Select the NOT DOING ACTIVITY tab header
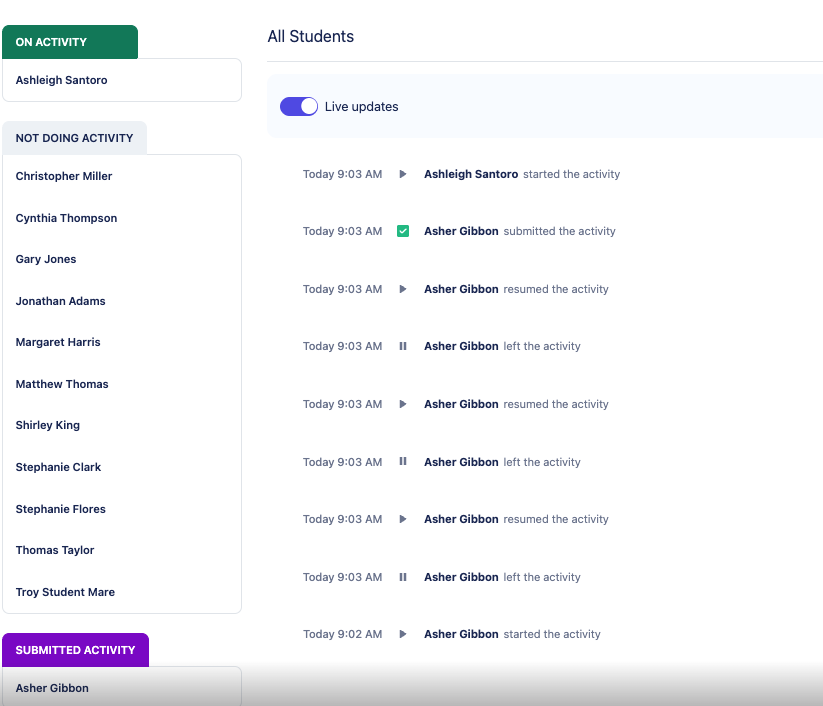The image size is (823, 706). [75, 138]
